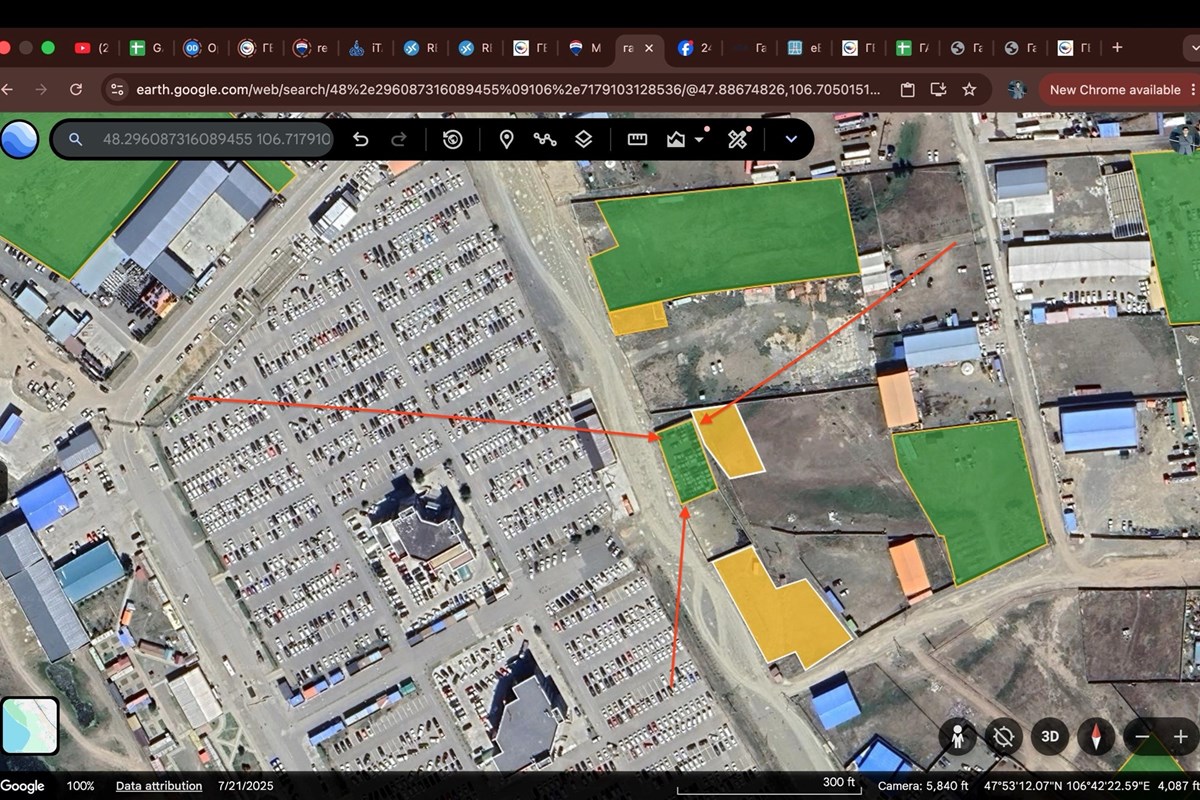This screenshot has height=800, width=1200.
Task: Switch to the Facebook browser tab
Action: point(695,48)
